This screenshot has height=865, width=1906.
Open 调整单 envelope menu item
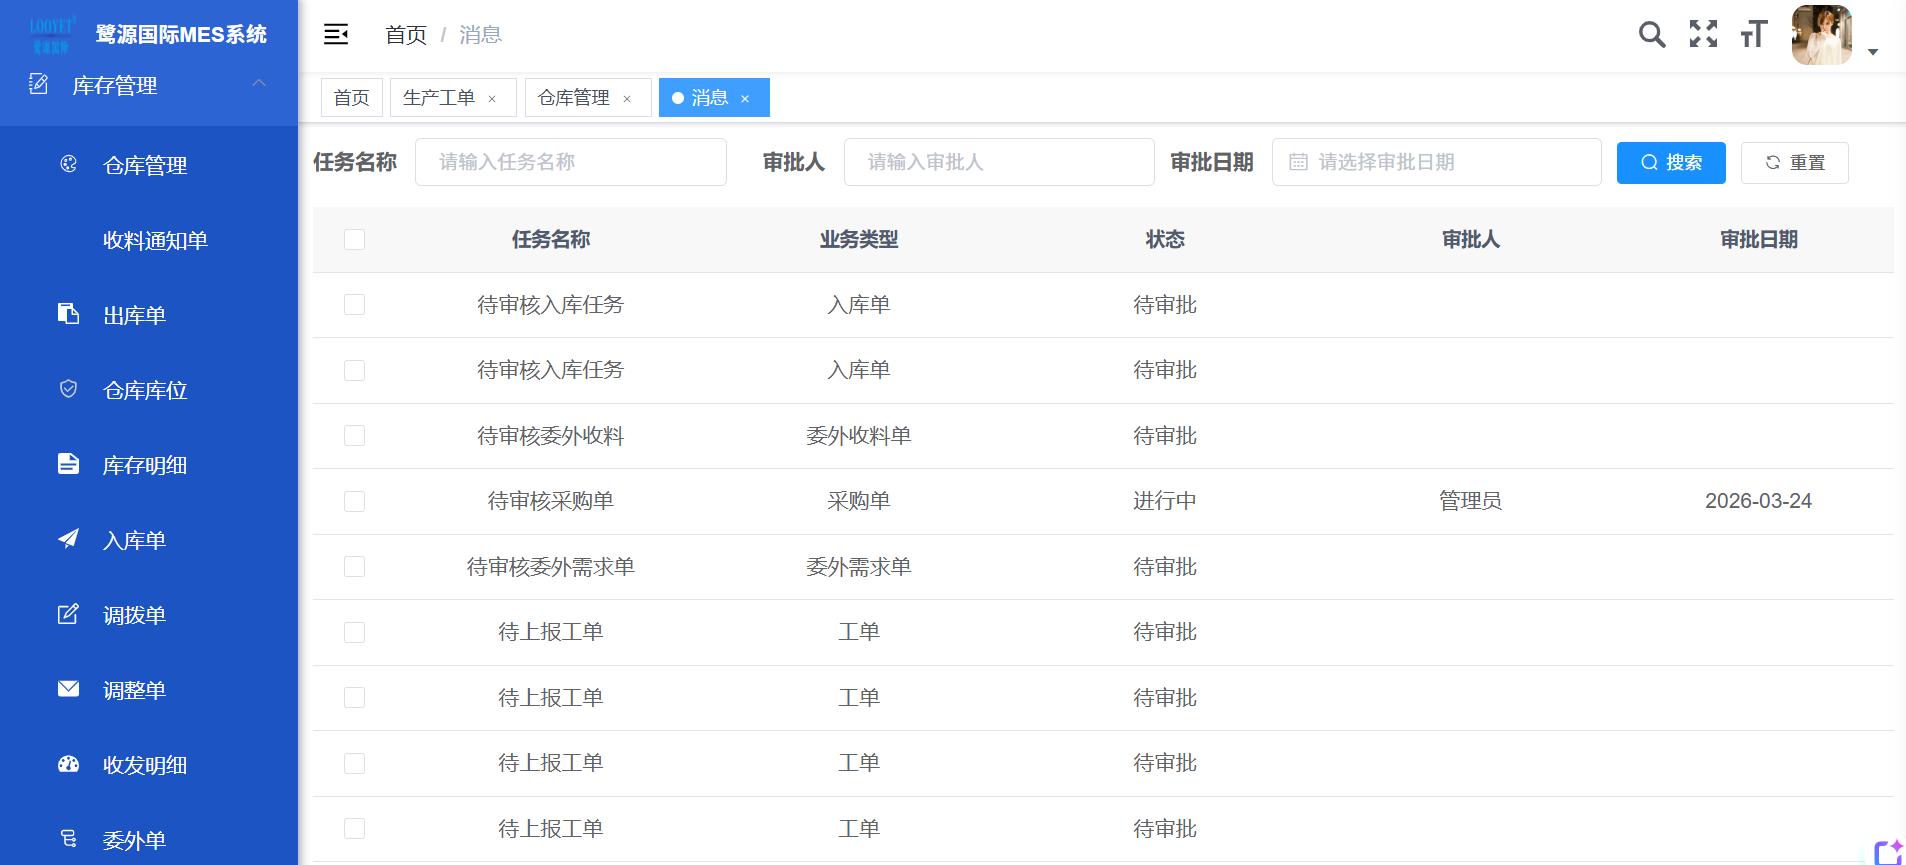tap(134, 691)
